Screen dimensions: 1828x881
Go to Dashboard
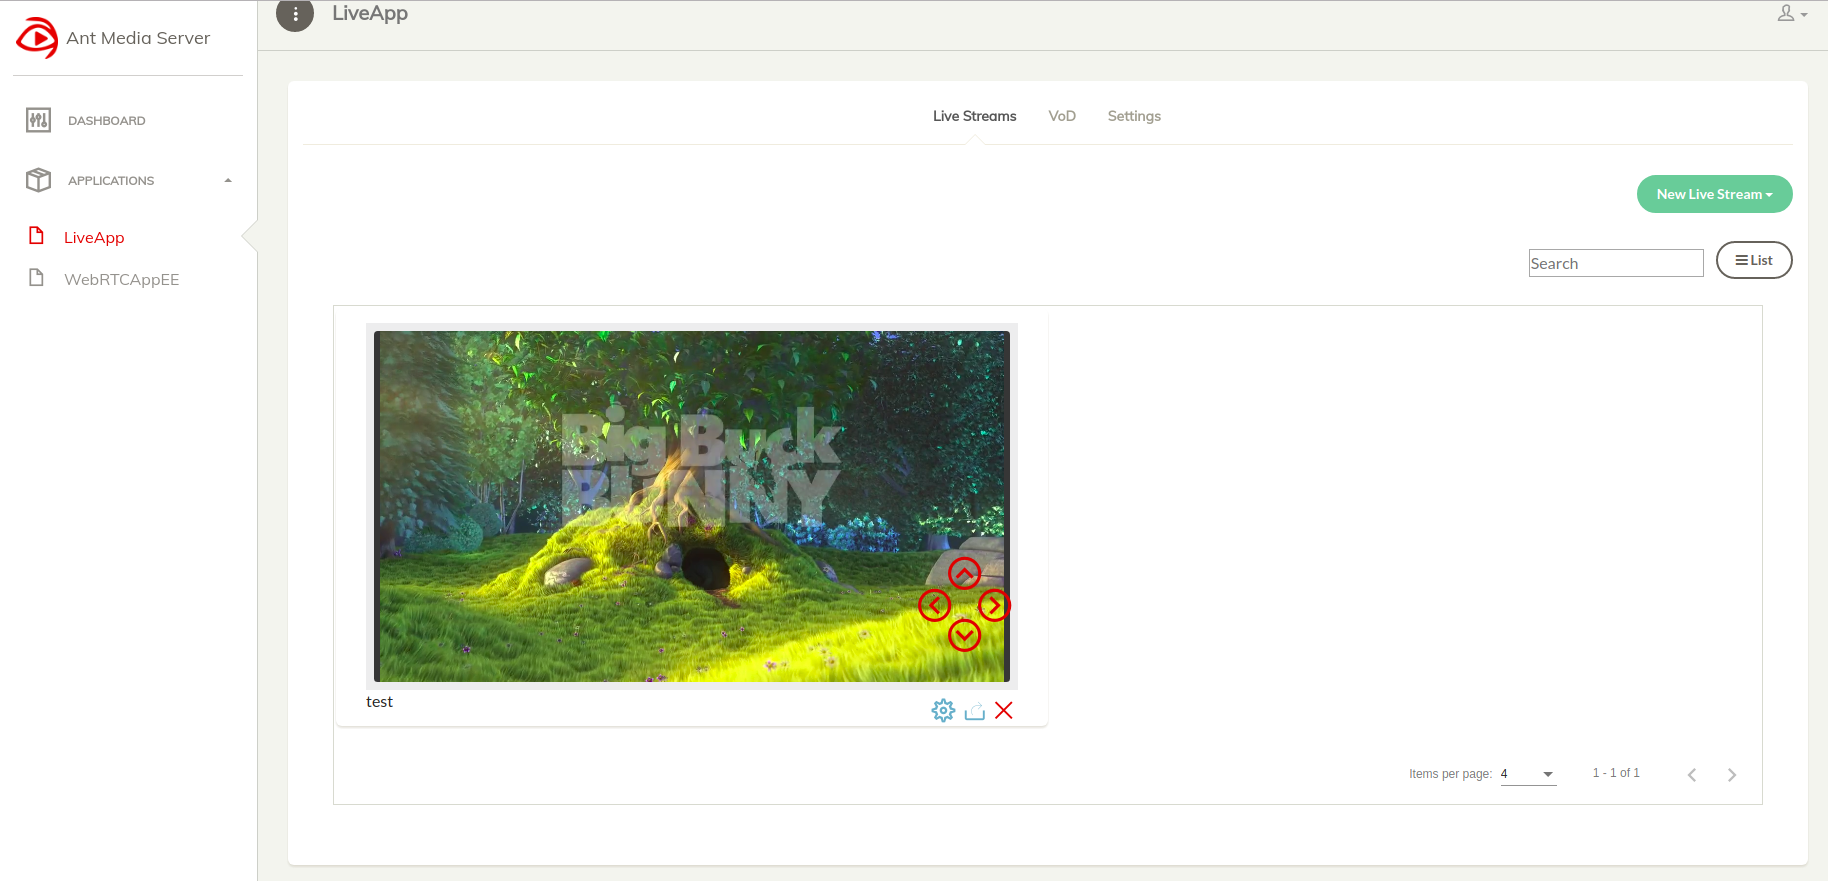[106, 120]
